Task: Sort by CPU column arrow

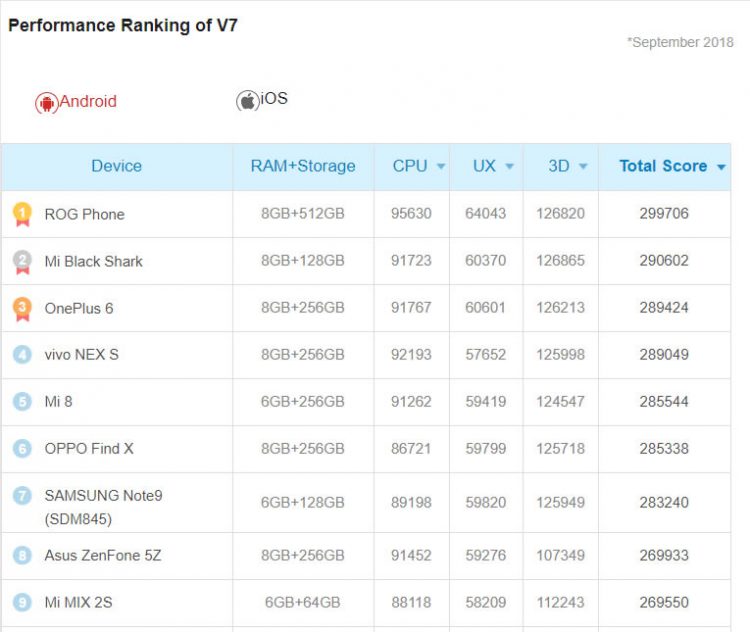Action: point(441,167)
